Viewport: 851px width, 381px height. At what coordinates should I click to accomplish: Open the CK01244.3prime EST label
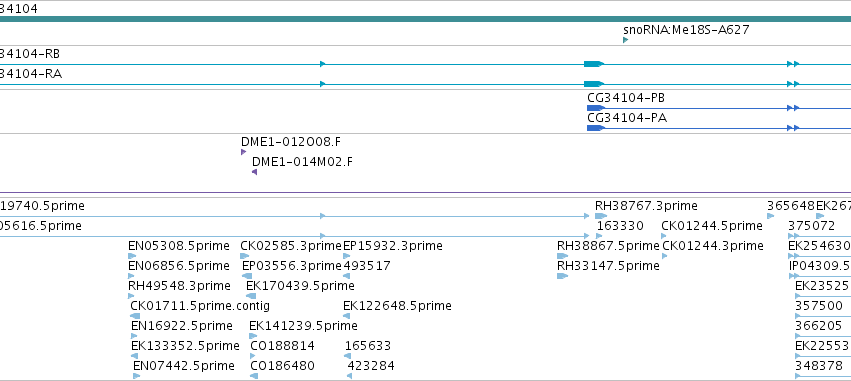(x=713, y=246)
